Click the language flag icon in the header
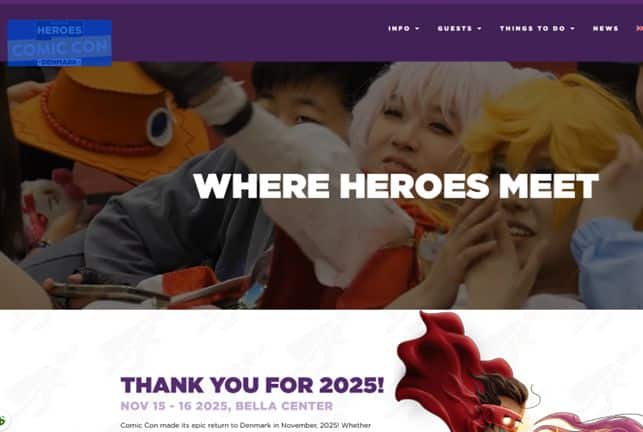643x432 pixels. coord(639,29)
